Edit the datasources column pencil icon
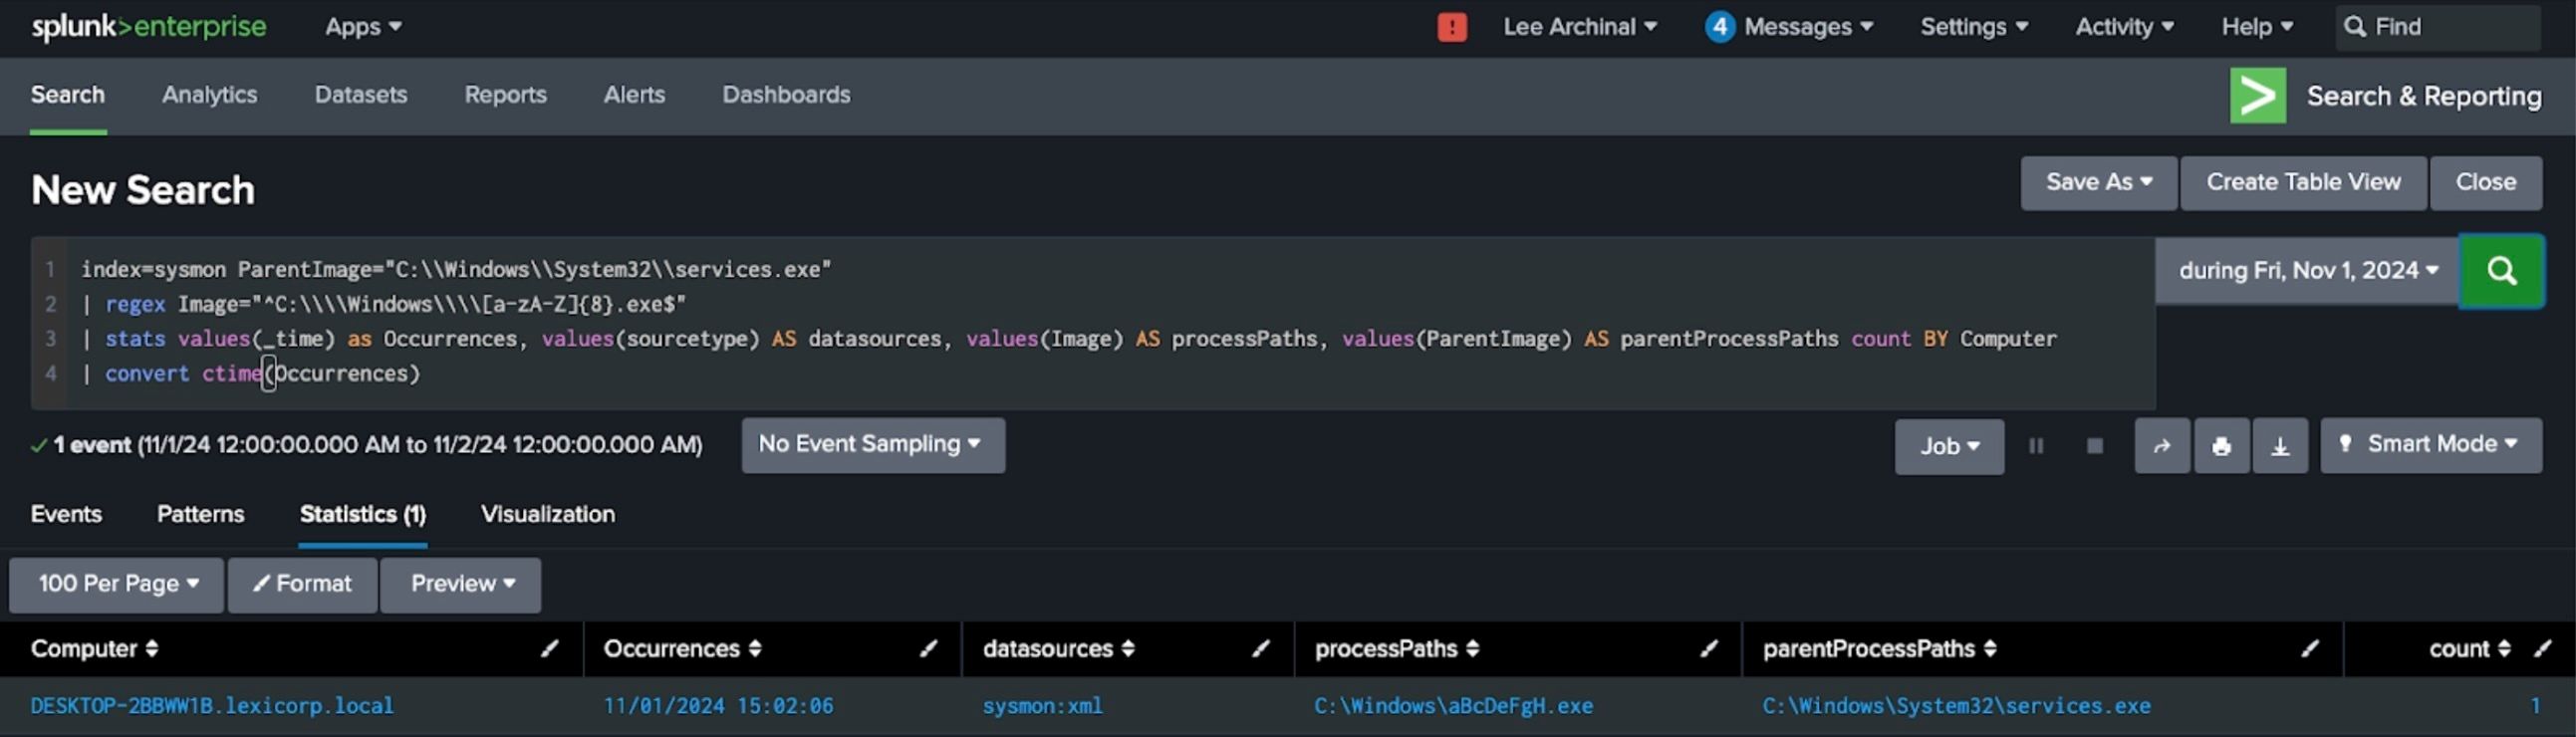Image resolution: width=2576 pixels, height=737 pixels. tap(1261, 649)
